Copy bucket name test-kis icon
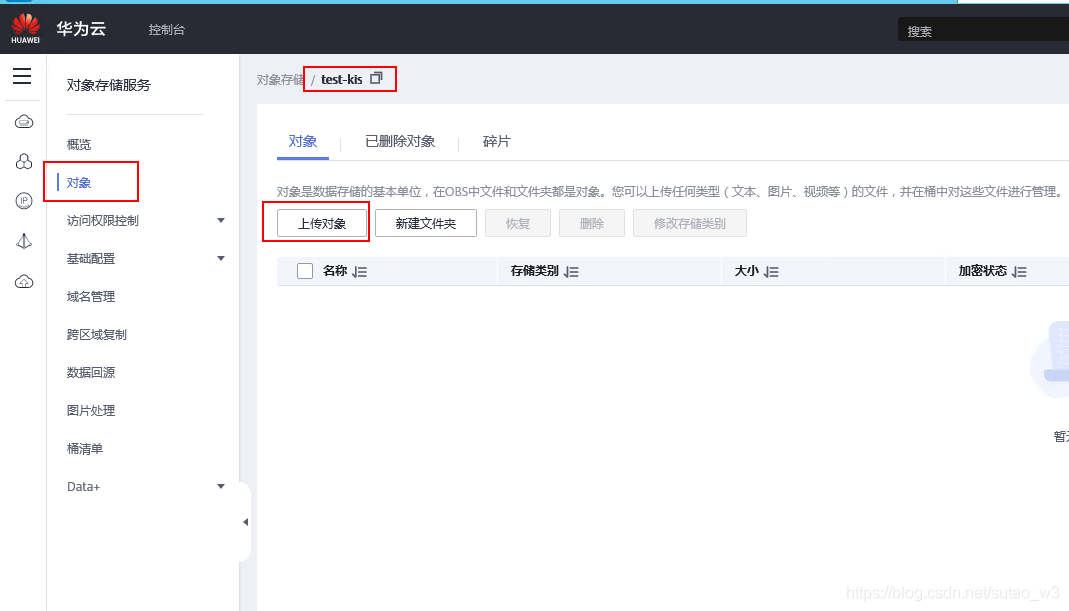The width and height of the screenshot is (1069, 611). (x=376, y=78)
